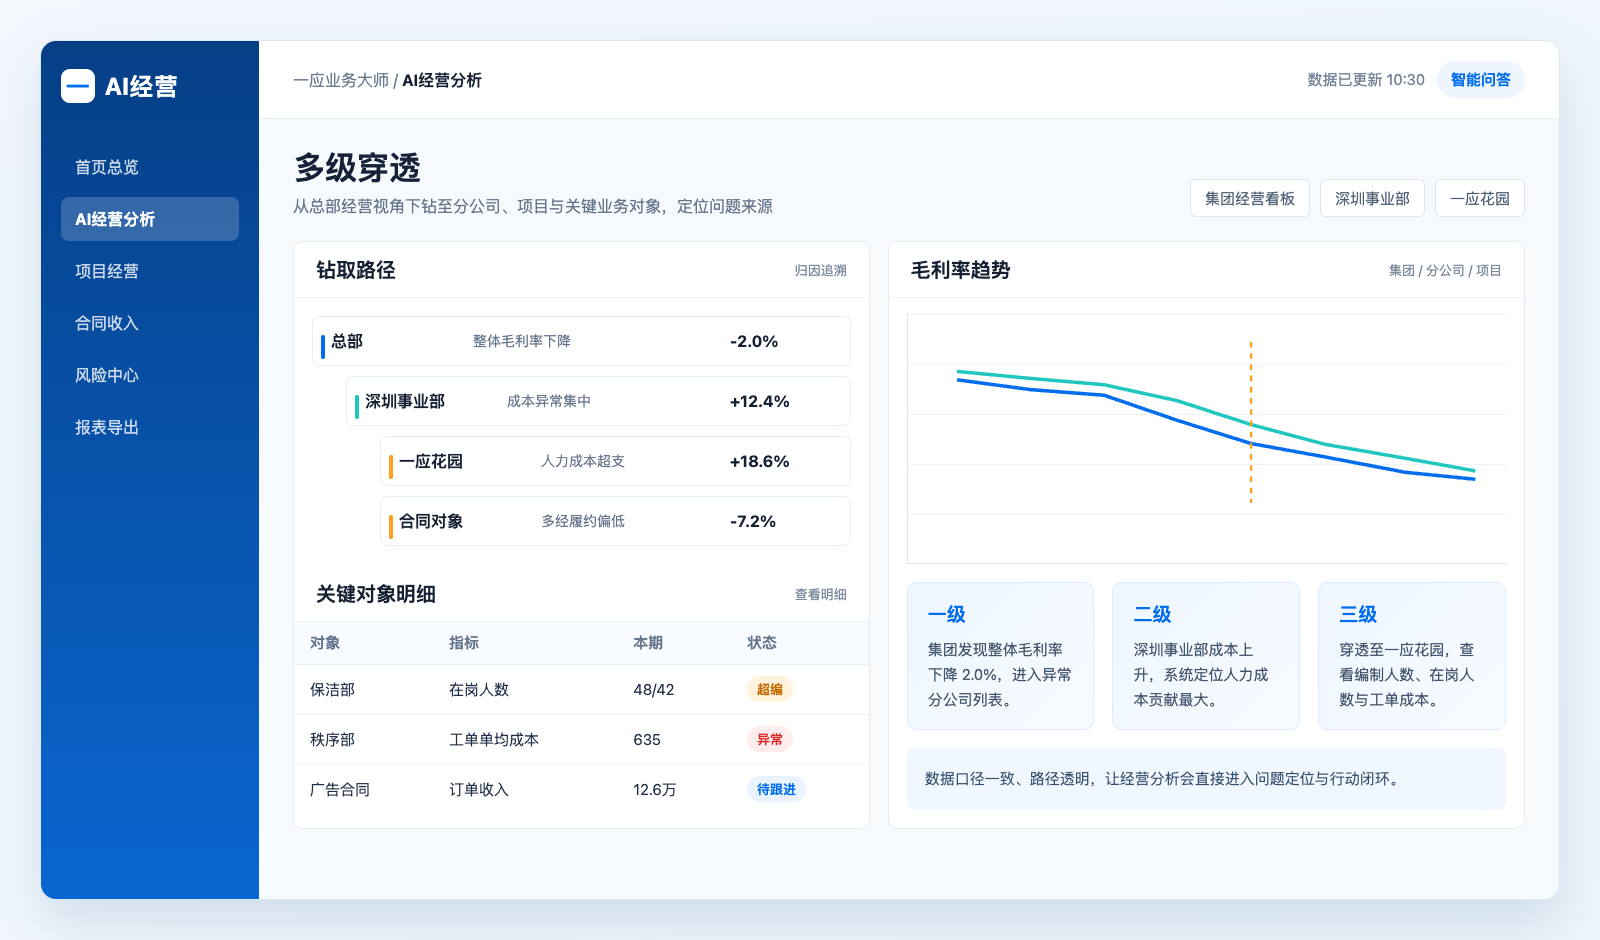Click the -7.2% value
The width and height of the screenshot is (1600, 940).
(x=753, y=521)
